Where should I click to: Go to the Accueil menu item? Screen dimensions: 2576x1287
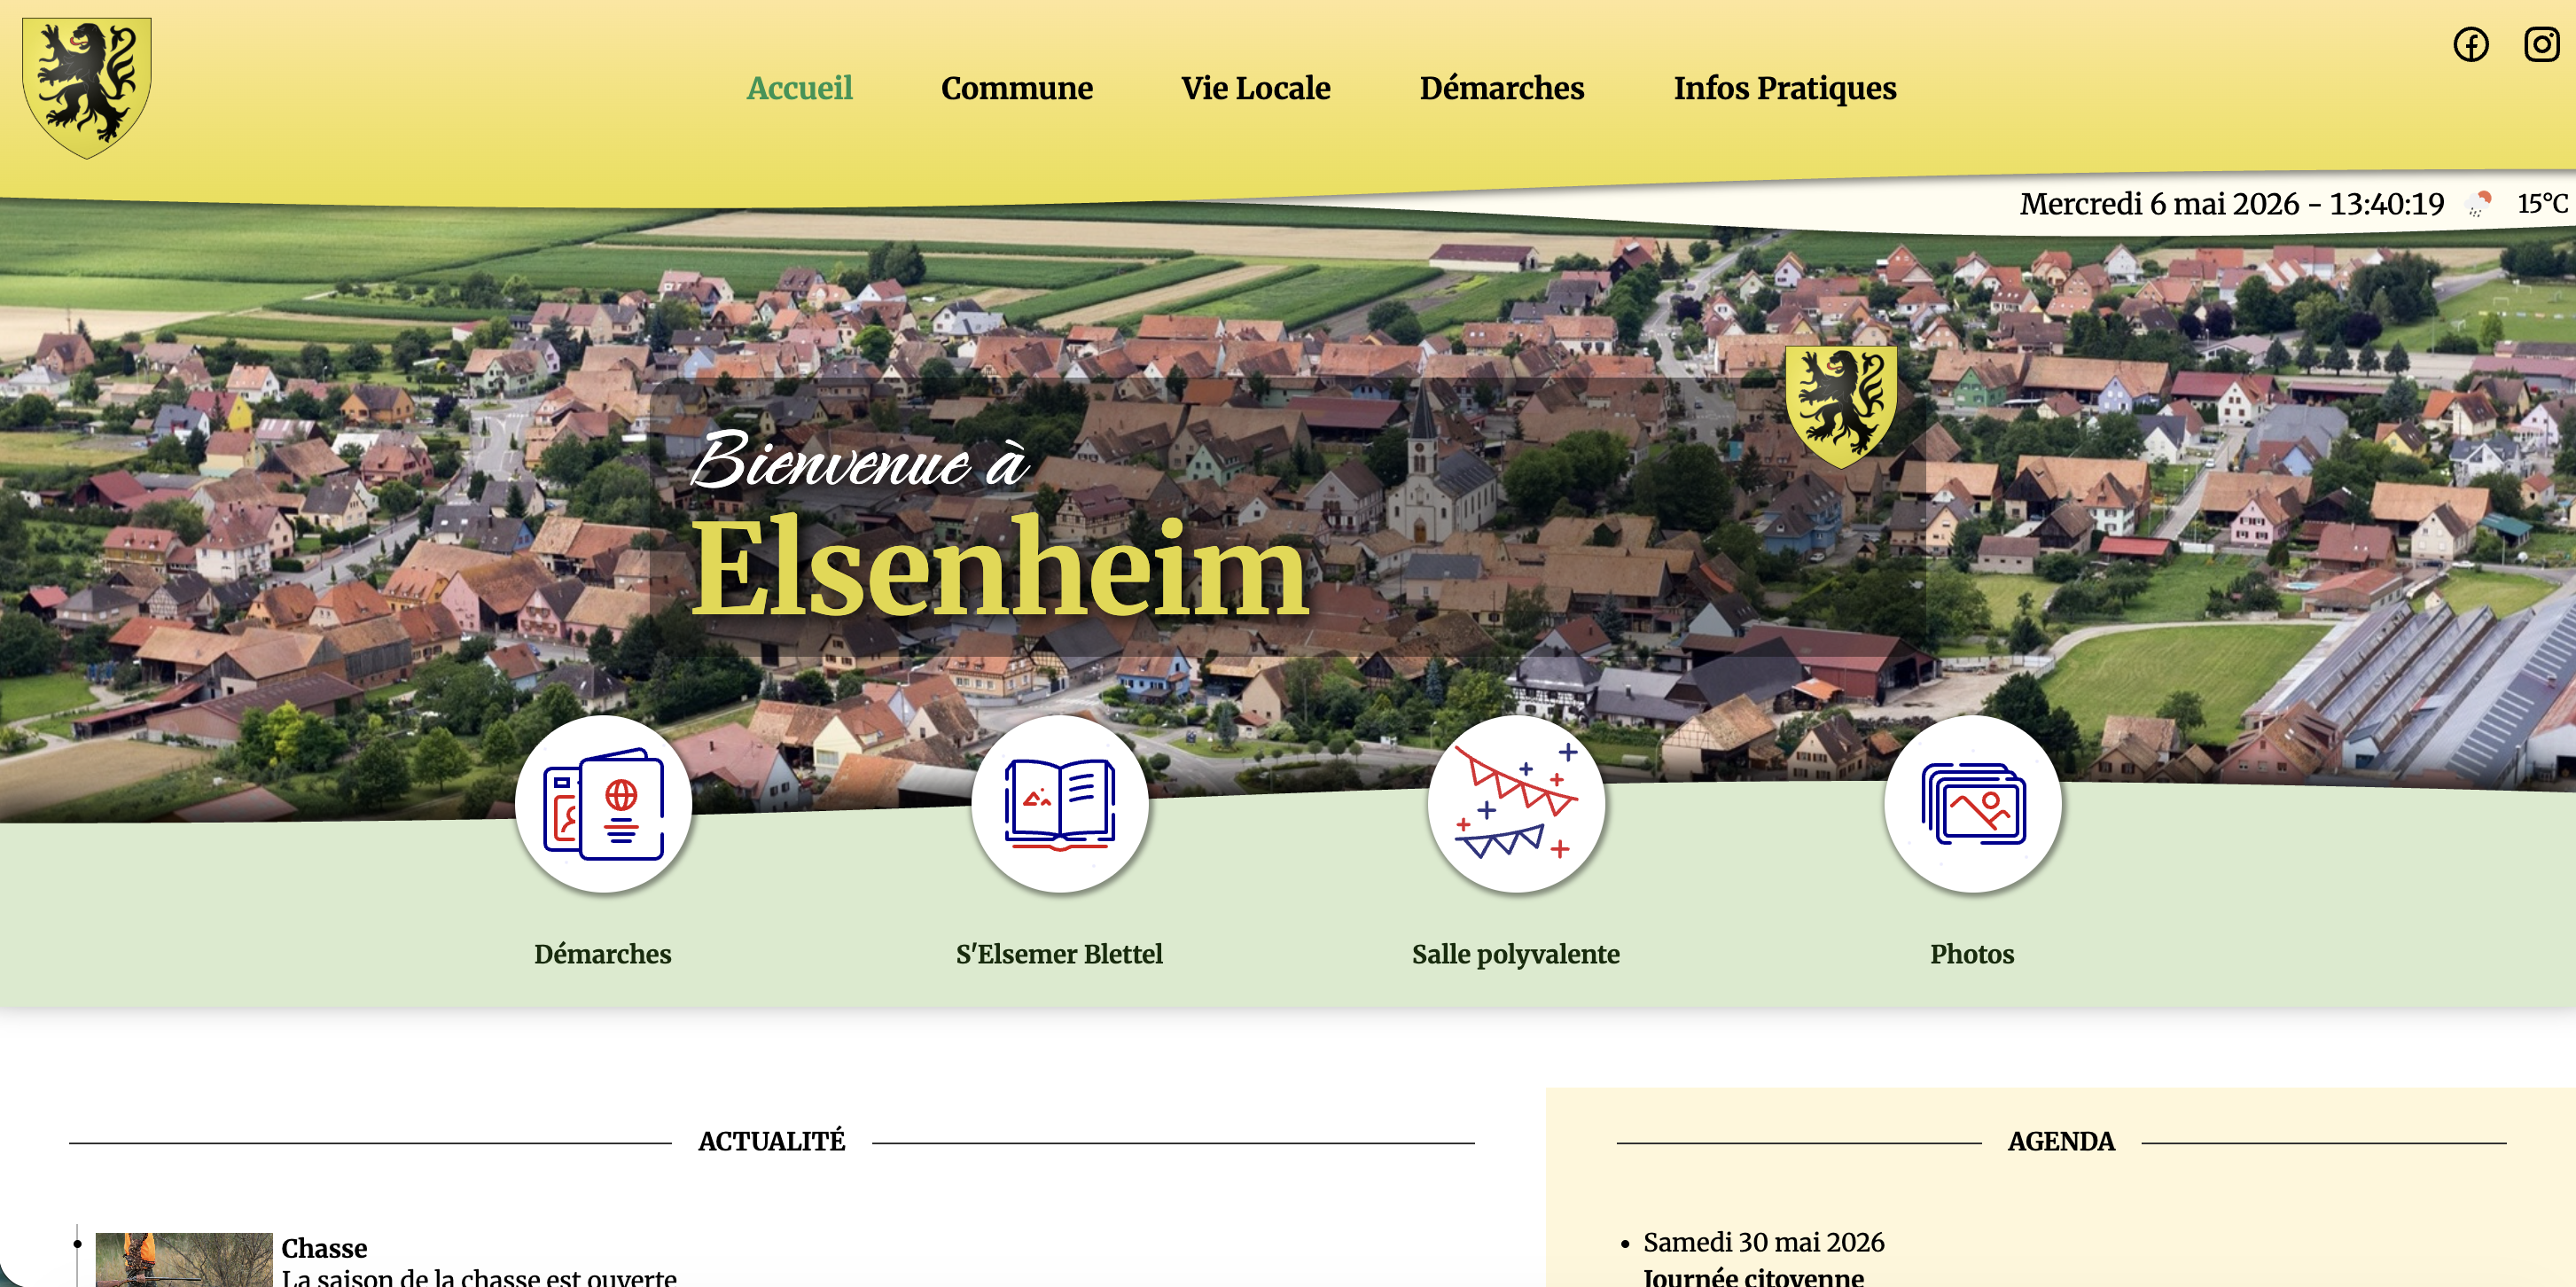click(799, 88)
